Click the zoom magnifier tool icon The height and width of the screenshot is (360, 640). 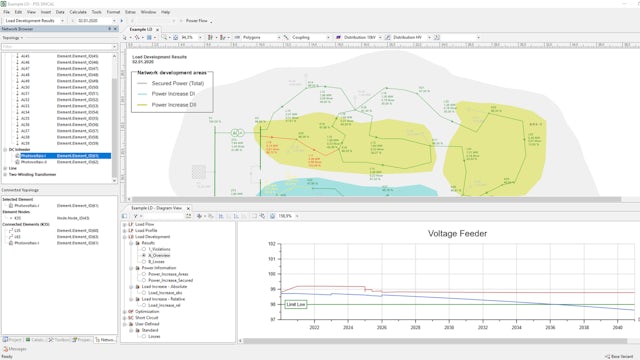point(164,38)
